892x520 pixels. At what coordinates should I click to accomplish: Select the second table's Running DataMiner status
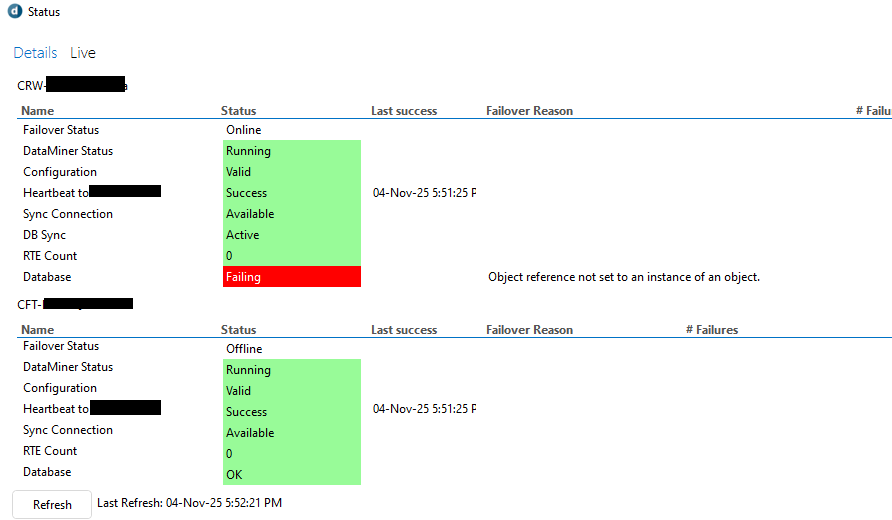(x=291, y=370)
